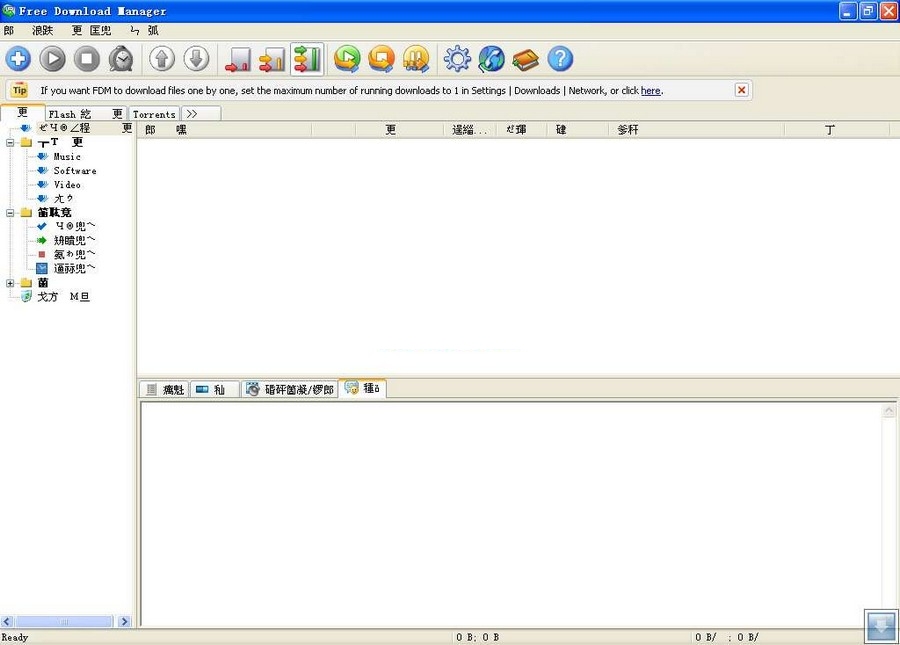Select the bottom-panel tab with camera icon
900x645 pixels.
[290, 390]
